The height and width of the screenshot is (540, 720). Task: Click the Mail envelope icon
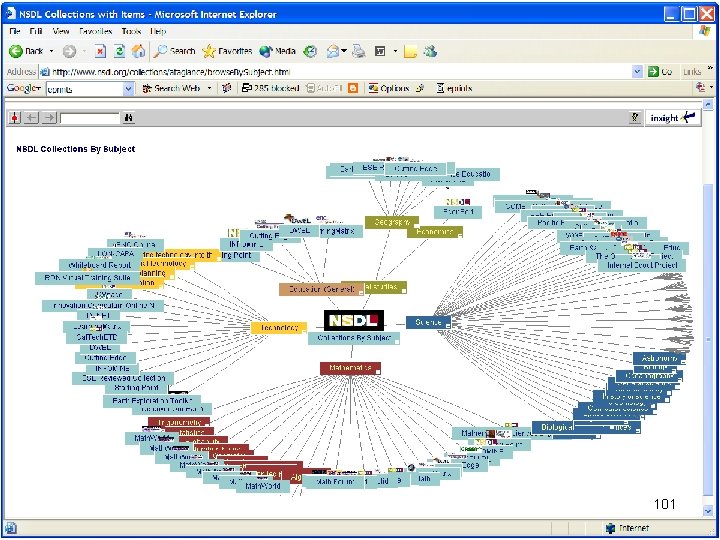click(x=333, y=51)
